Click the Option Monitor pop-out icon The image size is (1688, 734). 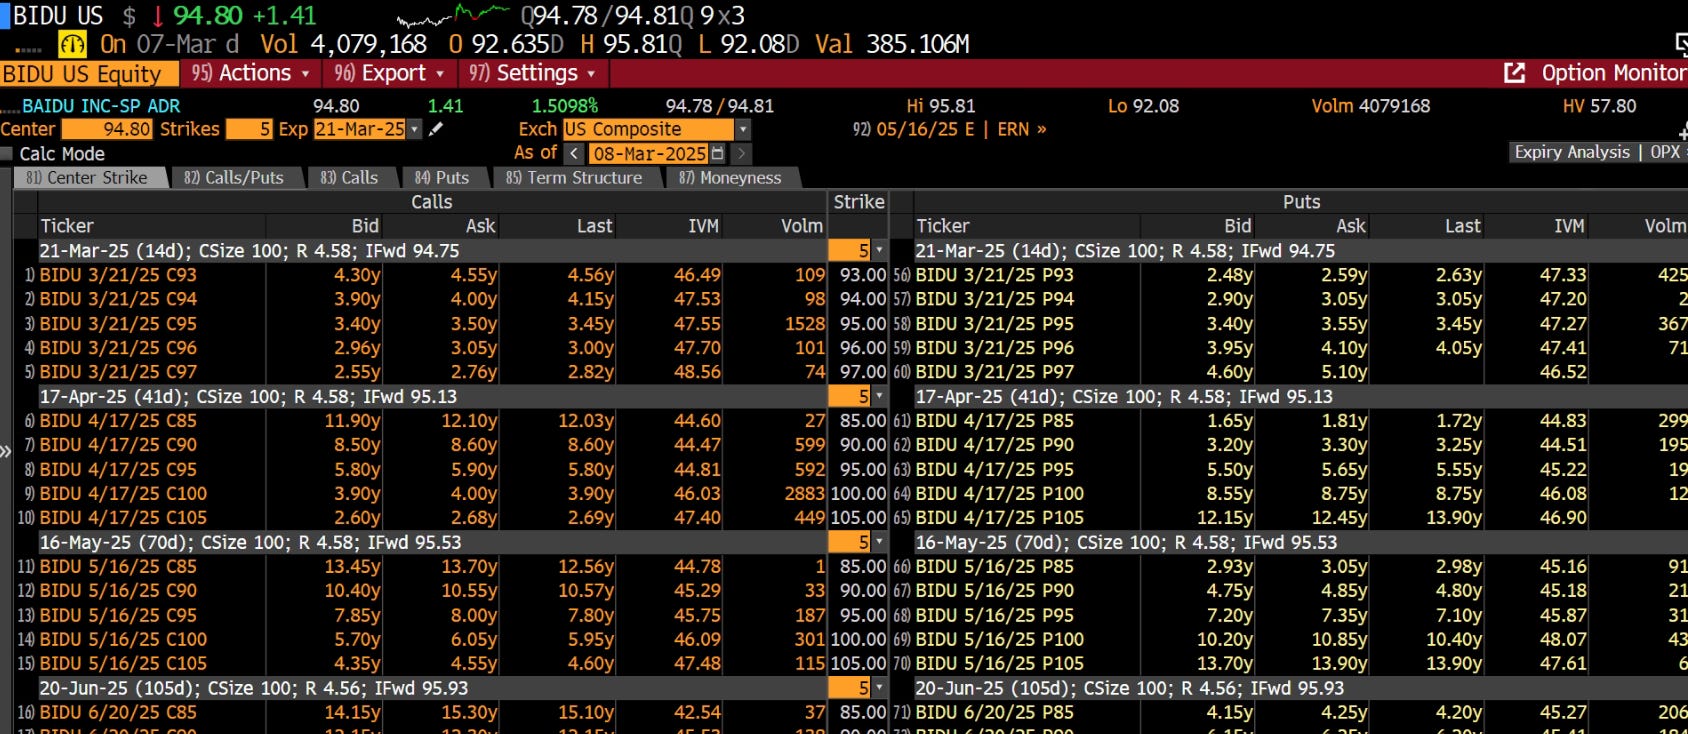(1514, 73)
